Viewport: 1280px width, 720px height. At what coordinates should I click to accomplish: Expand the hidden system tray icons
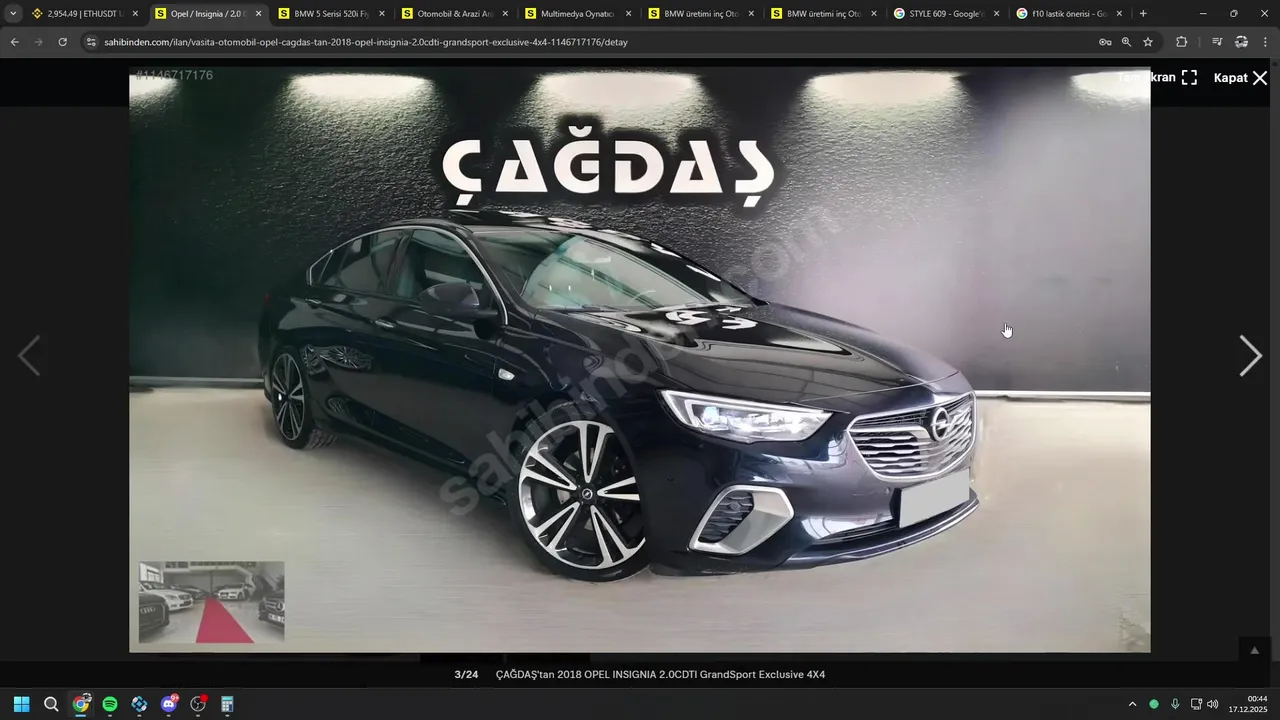(x=1132, y=704)
